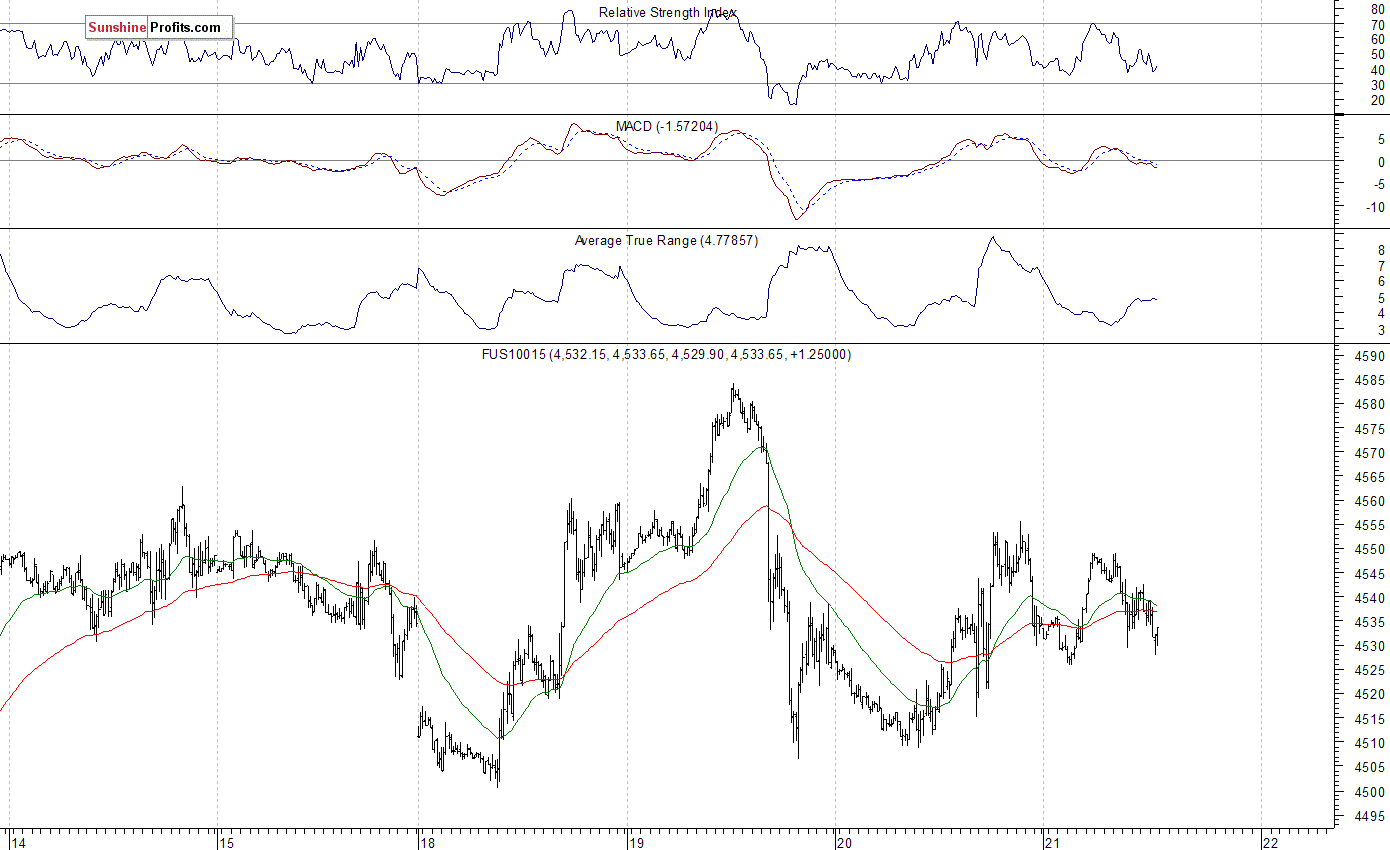Click the 4590 price axis label
Viewport: 1390px width, 850px height.
click(1371, 356)
